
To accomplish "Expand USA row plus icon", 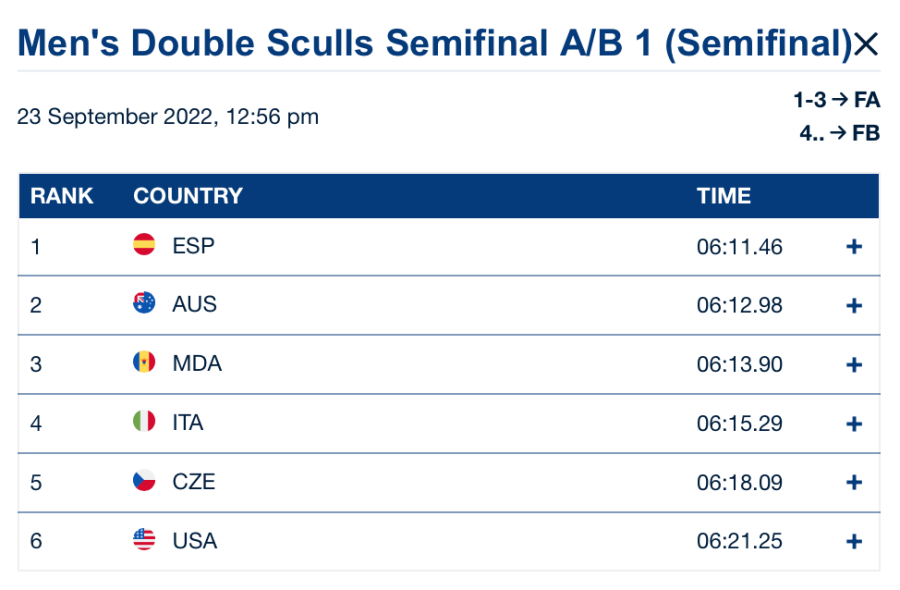I will click(x=854, y=541).
